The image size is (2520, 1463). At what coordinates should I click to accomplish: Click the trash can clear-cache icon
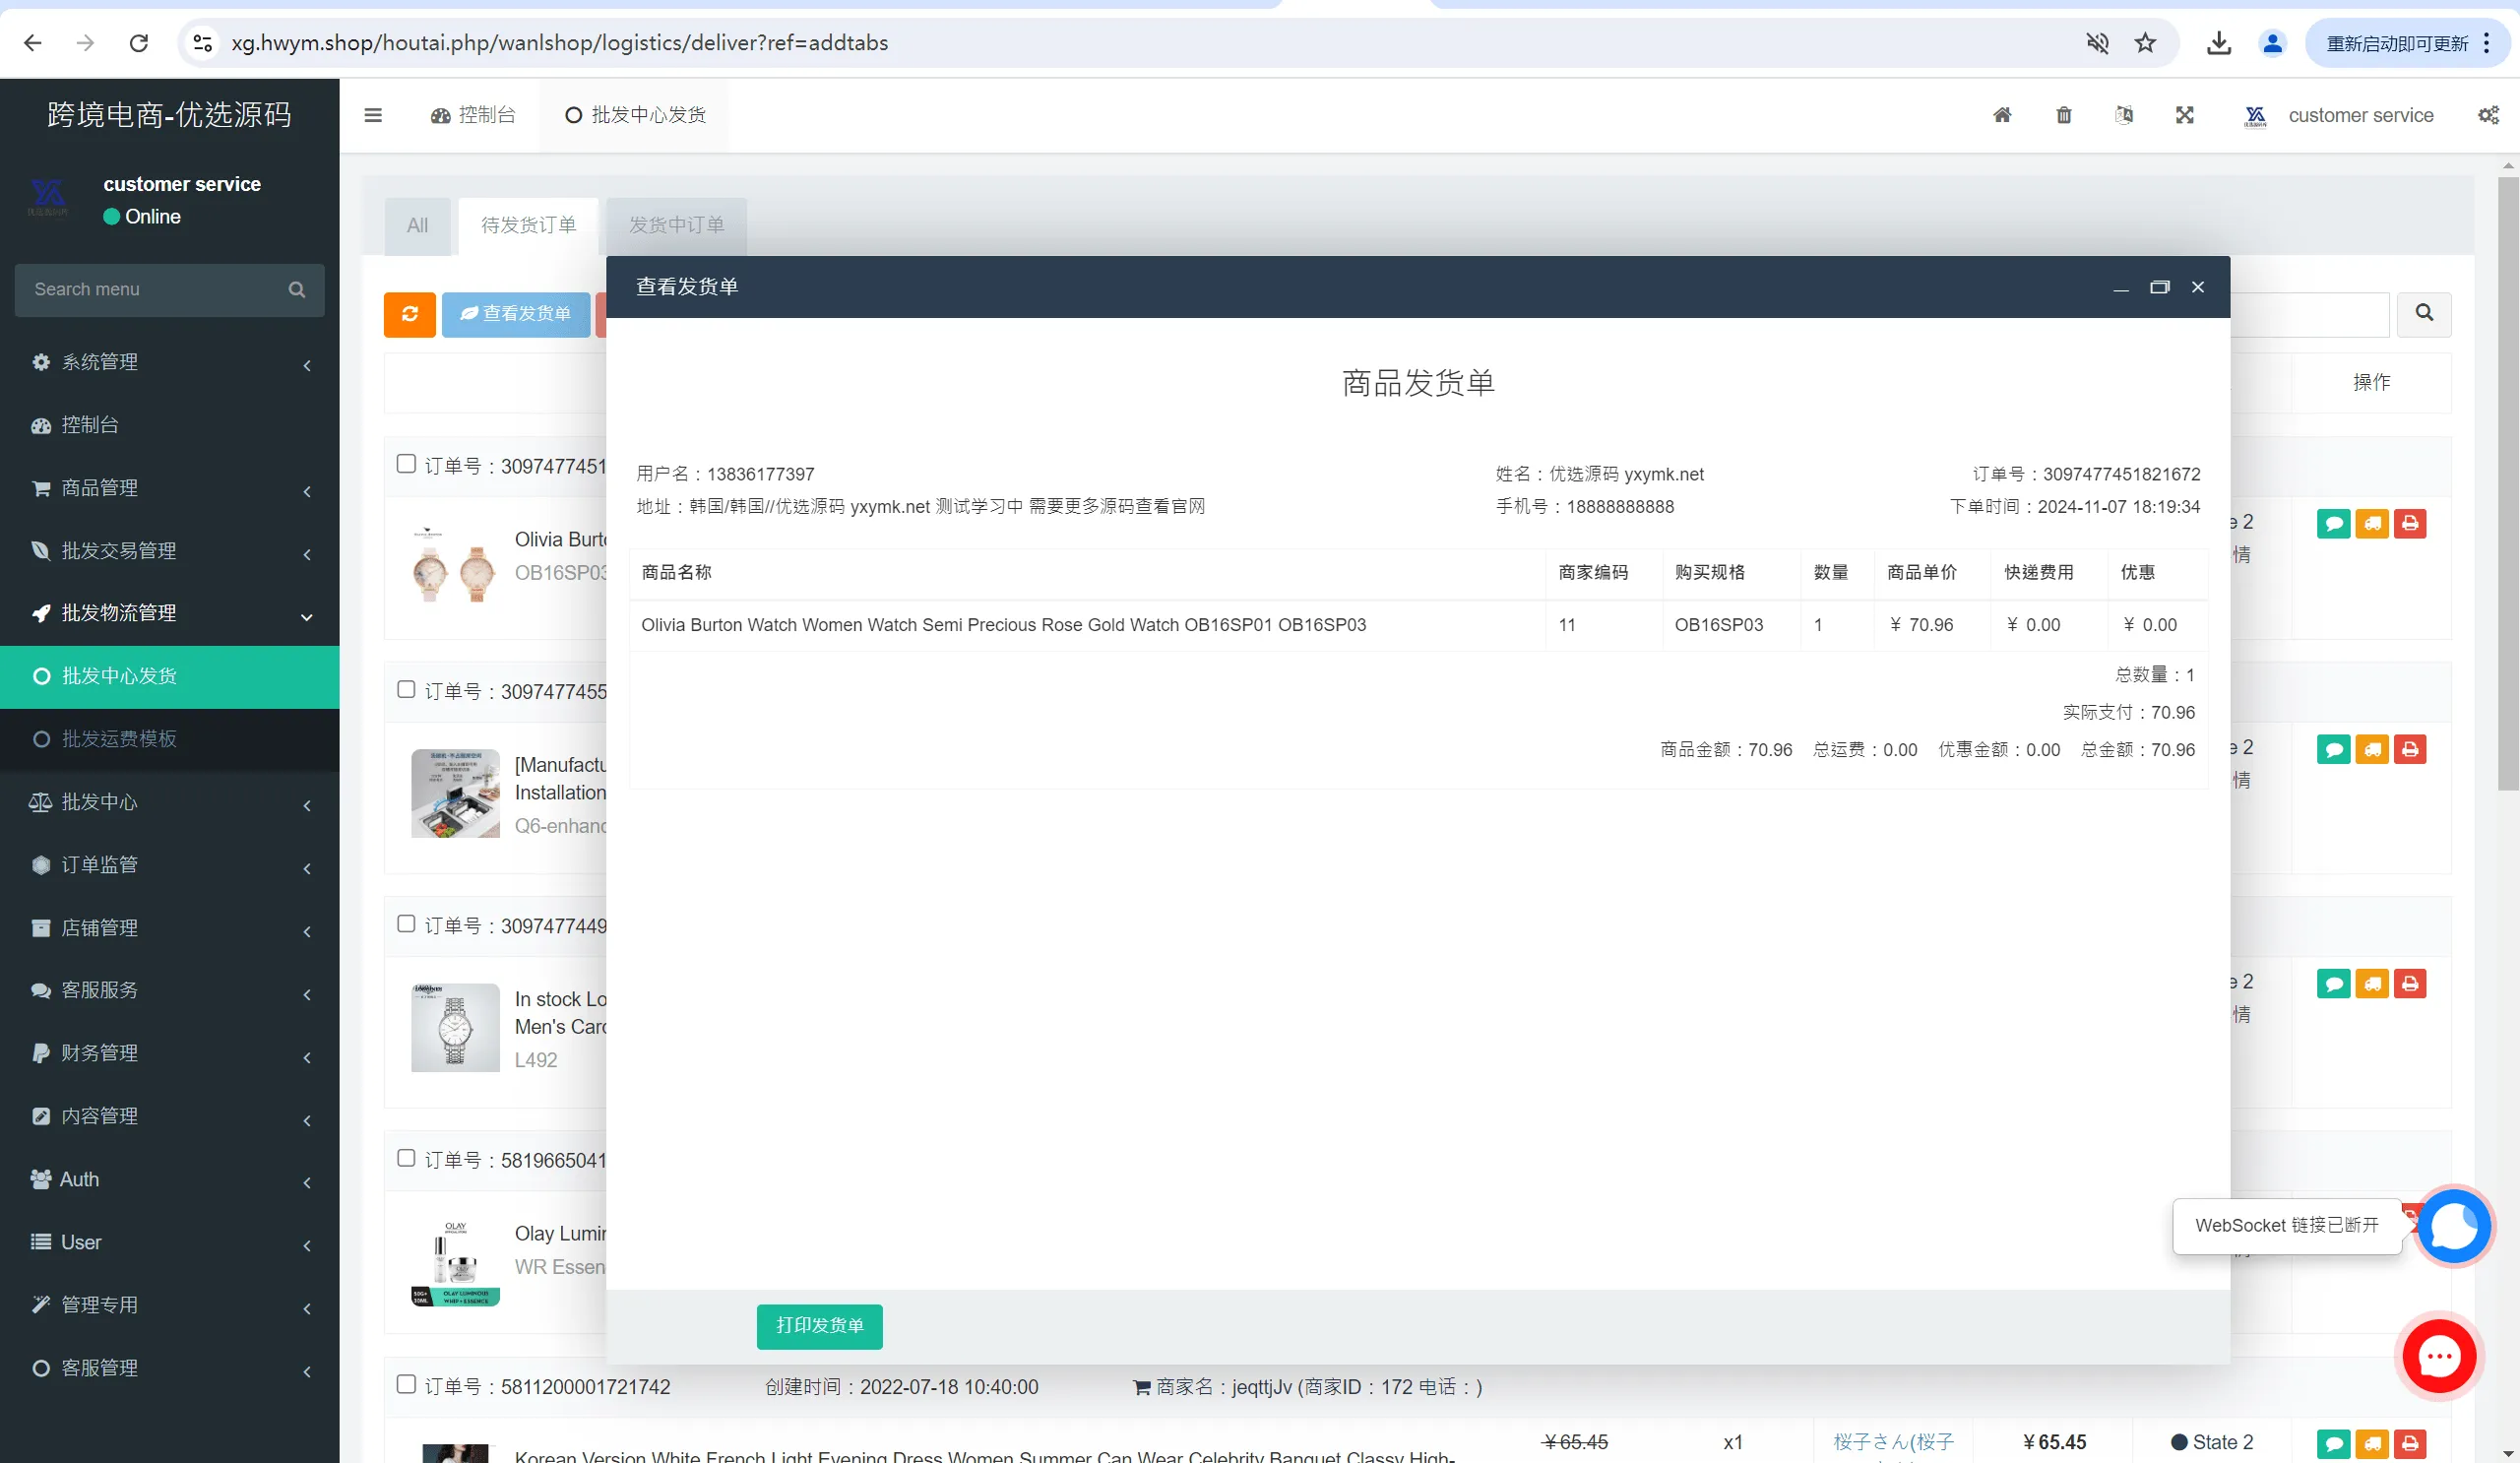click(x=2063, y=115)
